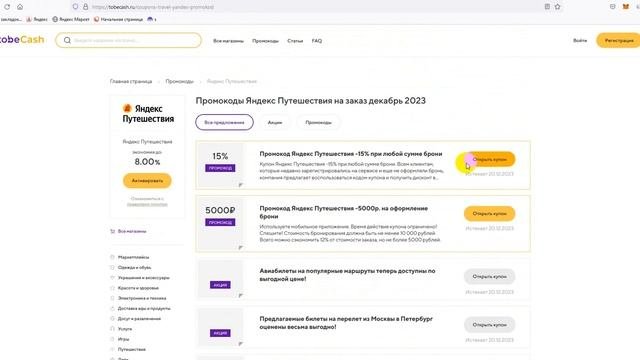The image size is (640, 360).
Task: Select the Все предложения filter tab
Action: click(x=224, y=122)
